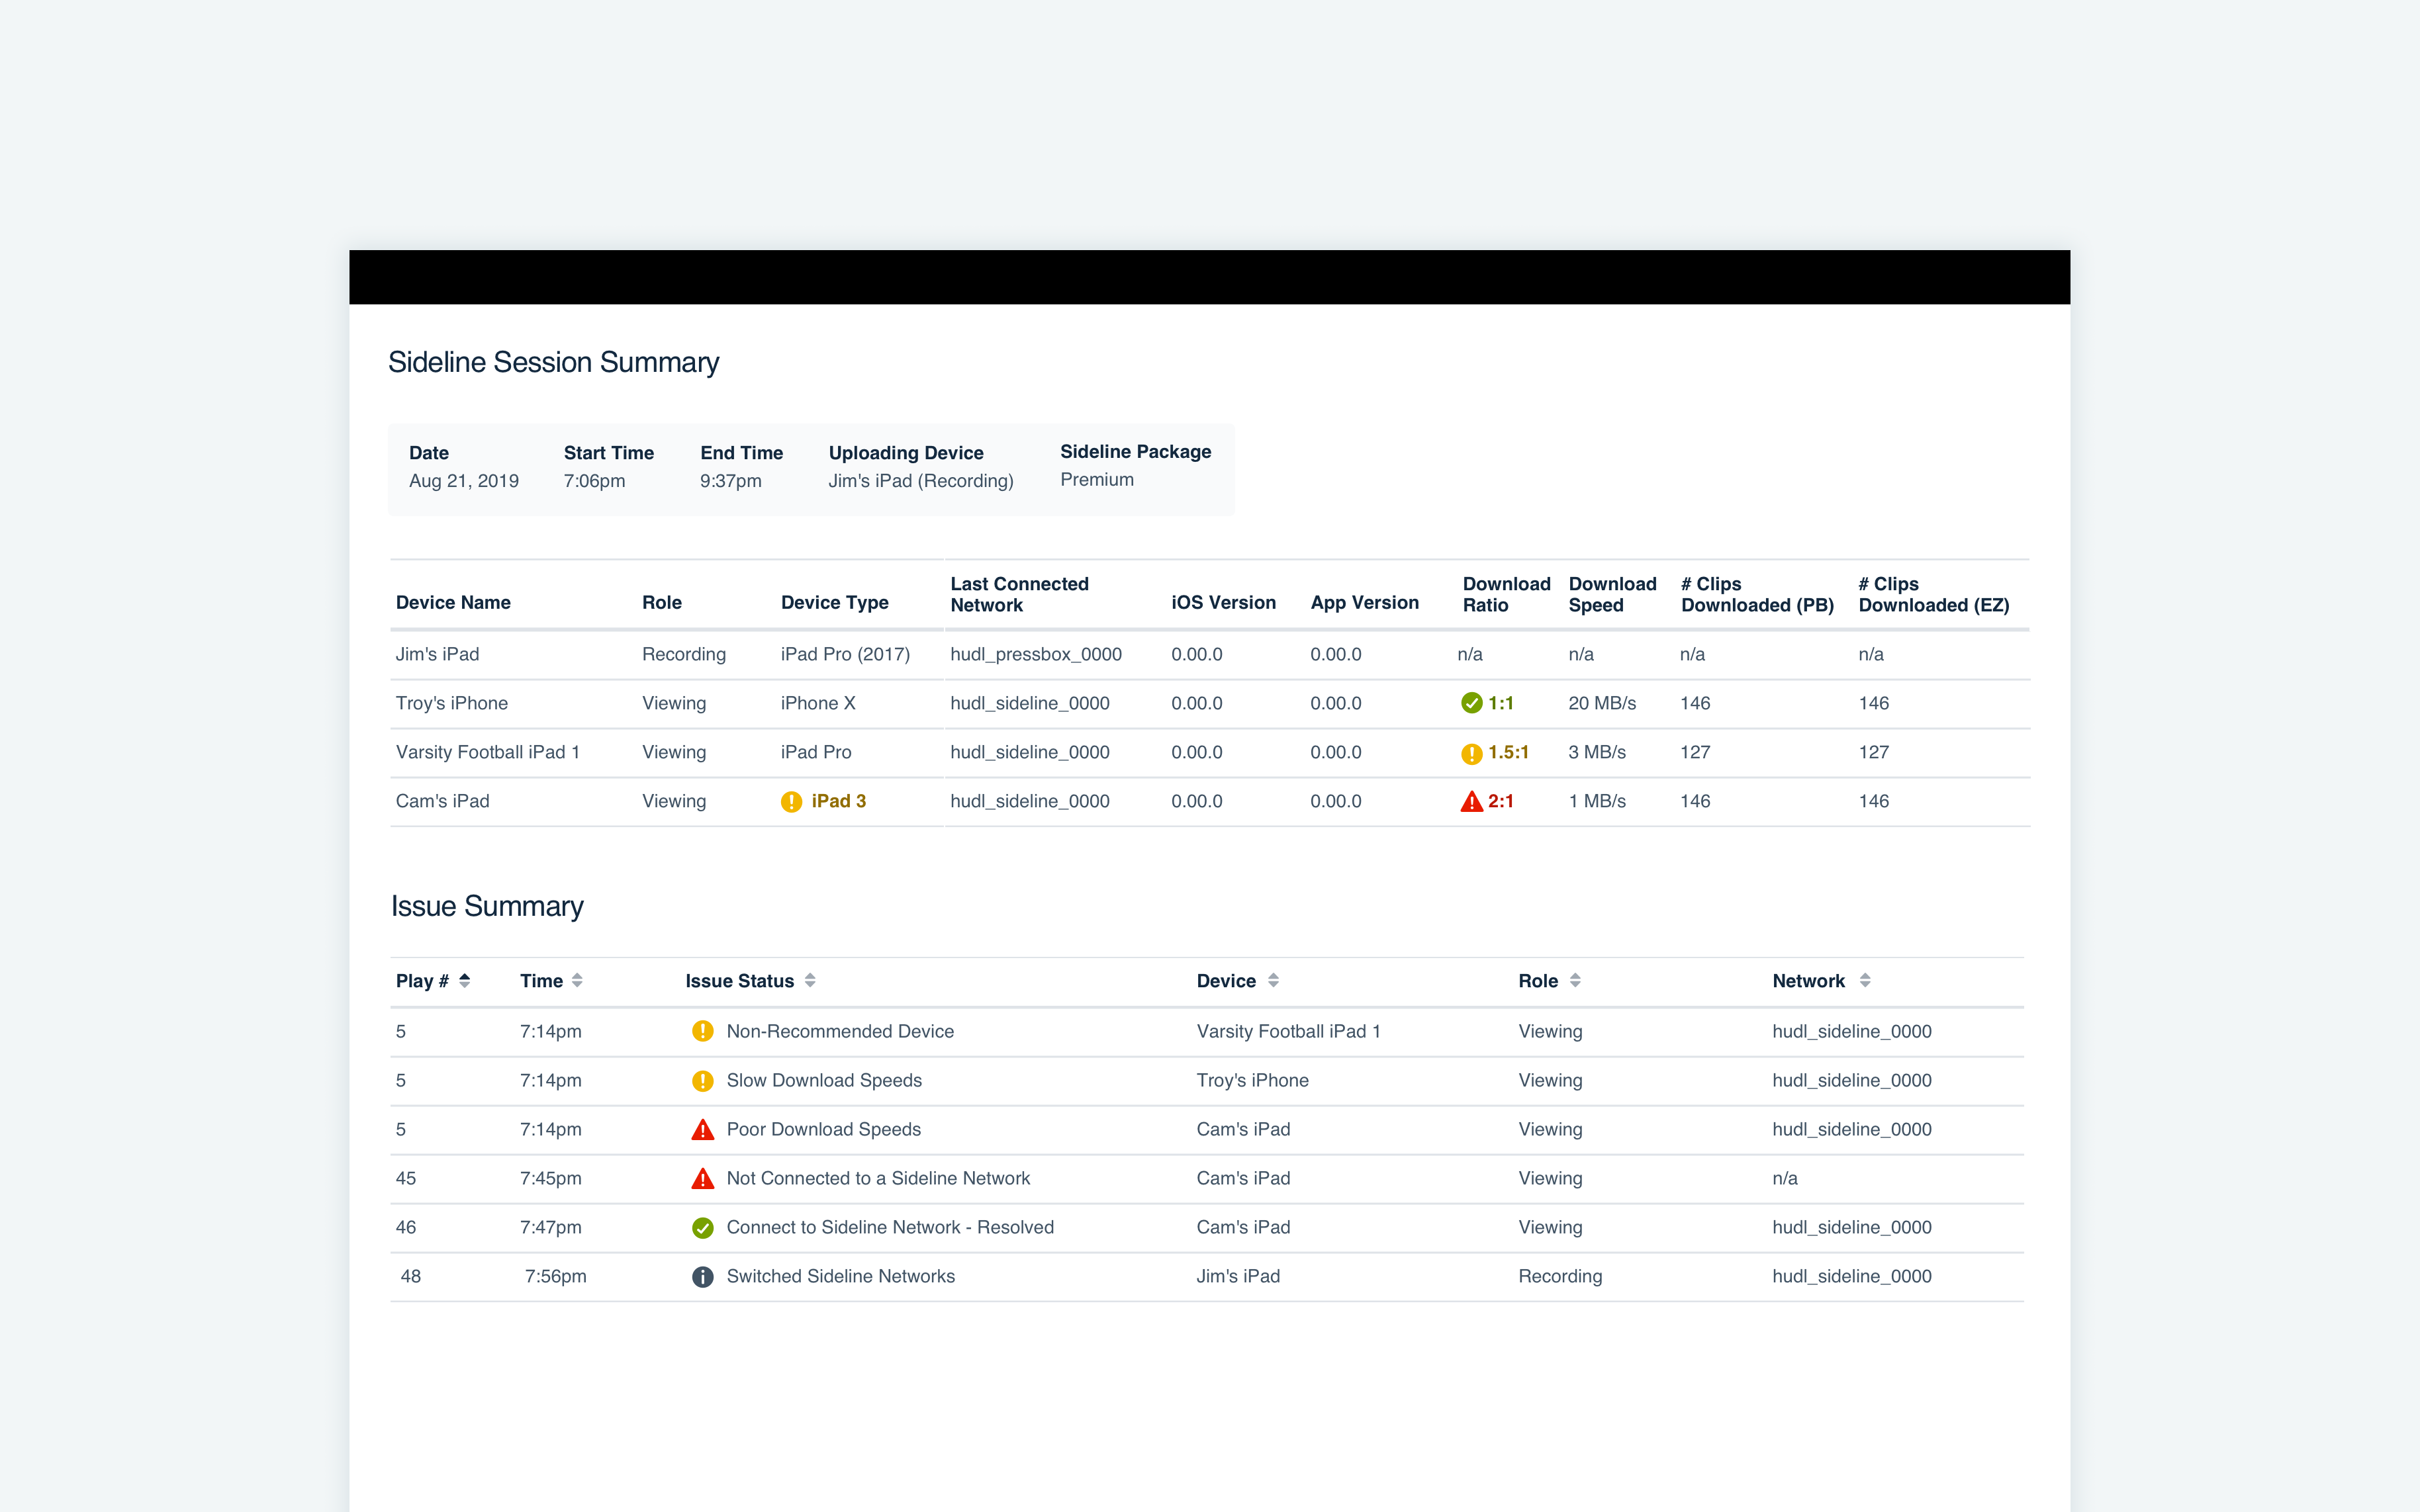Click the 7:56pm issue time
The image size is (2420, 1512).
click(556, 1276)
